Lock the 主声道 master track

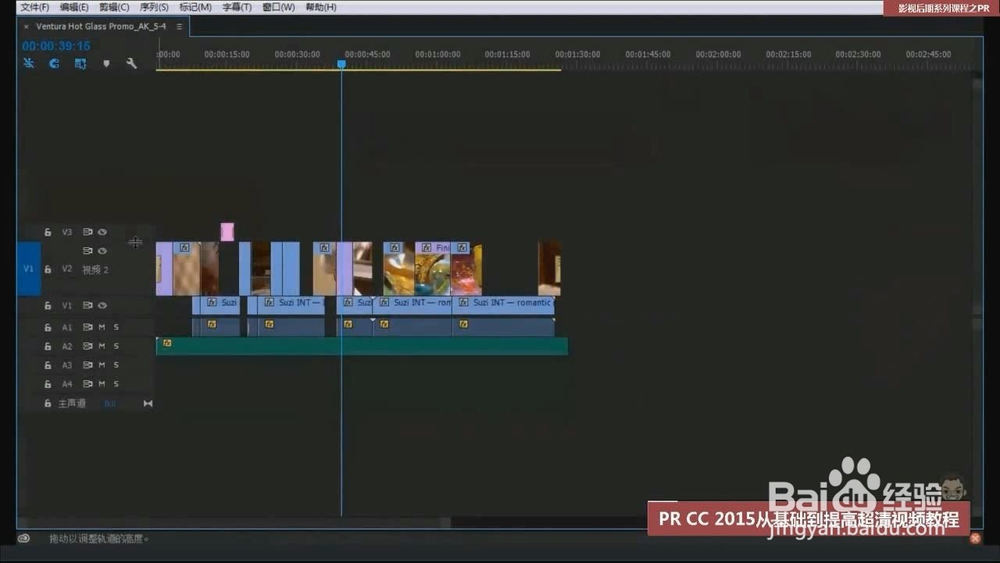(x=48, y=404)
